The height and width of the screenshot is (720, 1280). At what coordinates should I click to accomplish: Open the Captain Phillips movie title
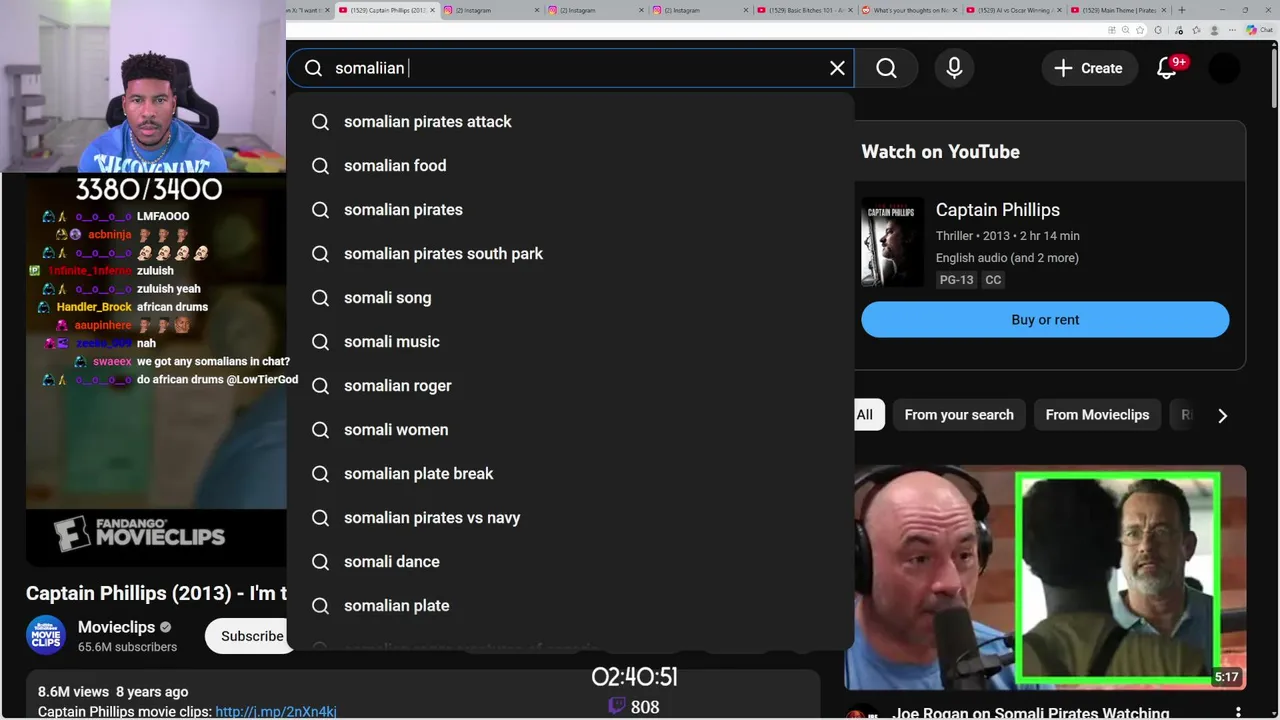coord(997,210)
